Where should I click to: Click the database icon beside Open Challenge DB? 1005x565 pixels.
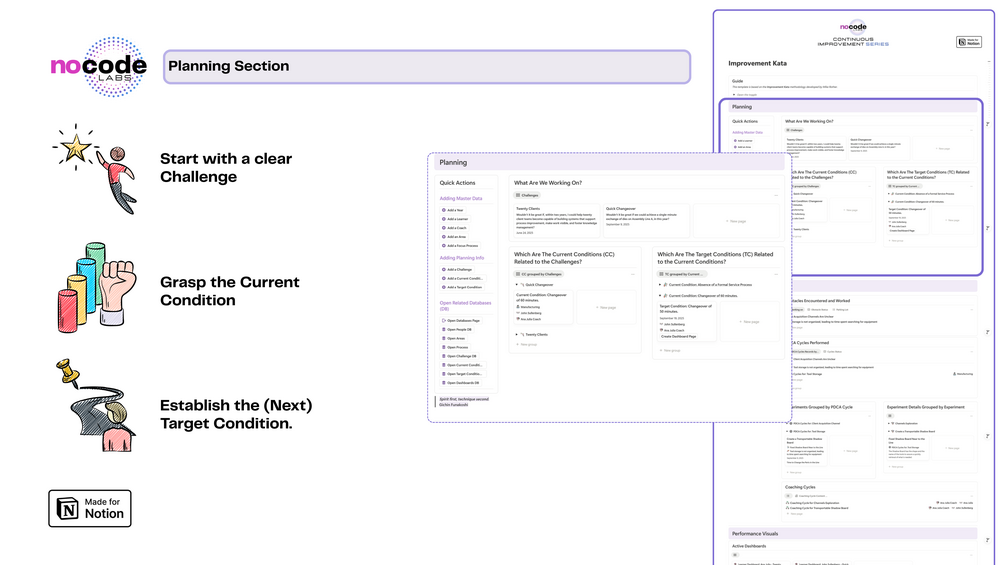click(x=444, y=356)
